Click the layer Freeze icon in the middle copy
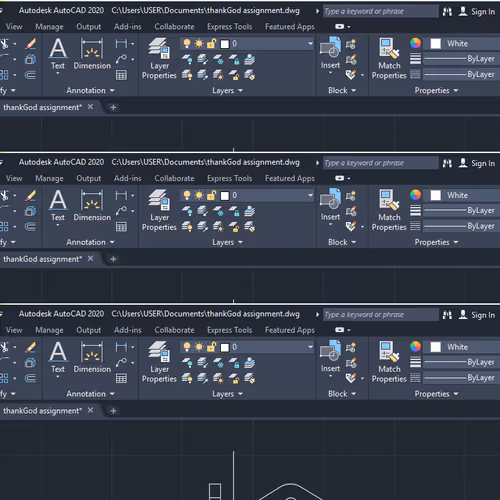The image size is (500, 500). click(218, 211)
